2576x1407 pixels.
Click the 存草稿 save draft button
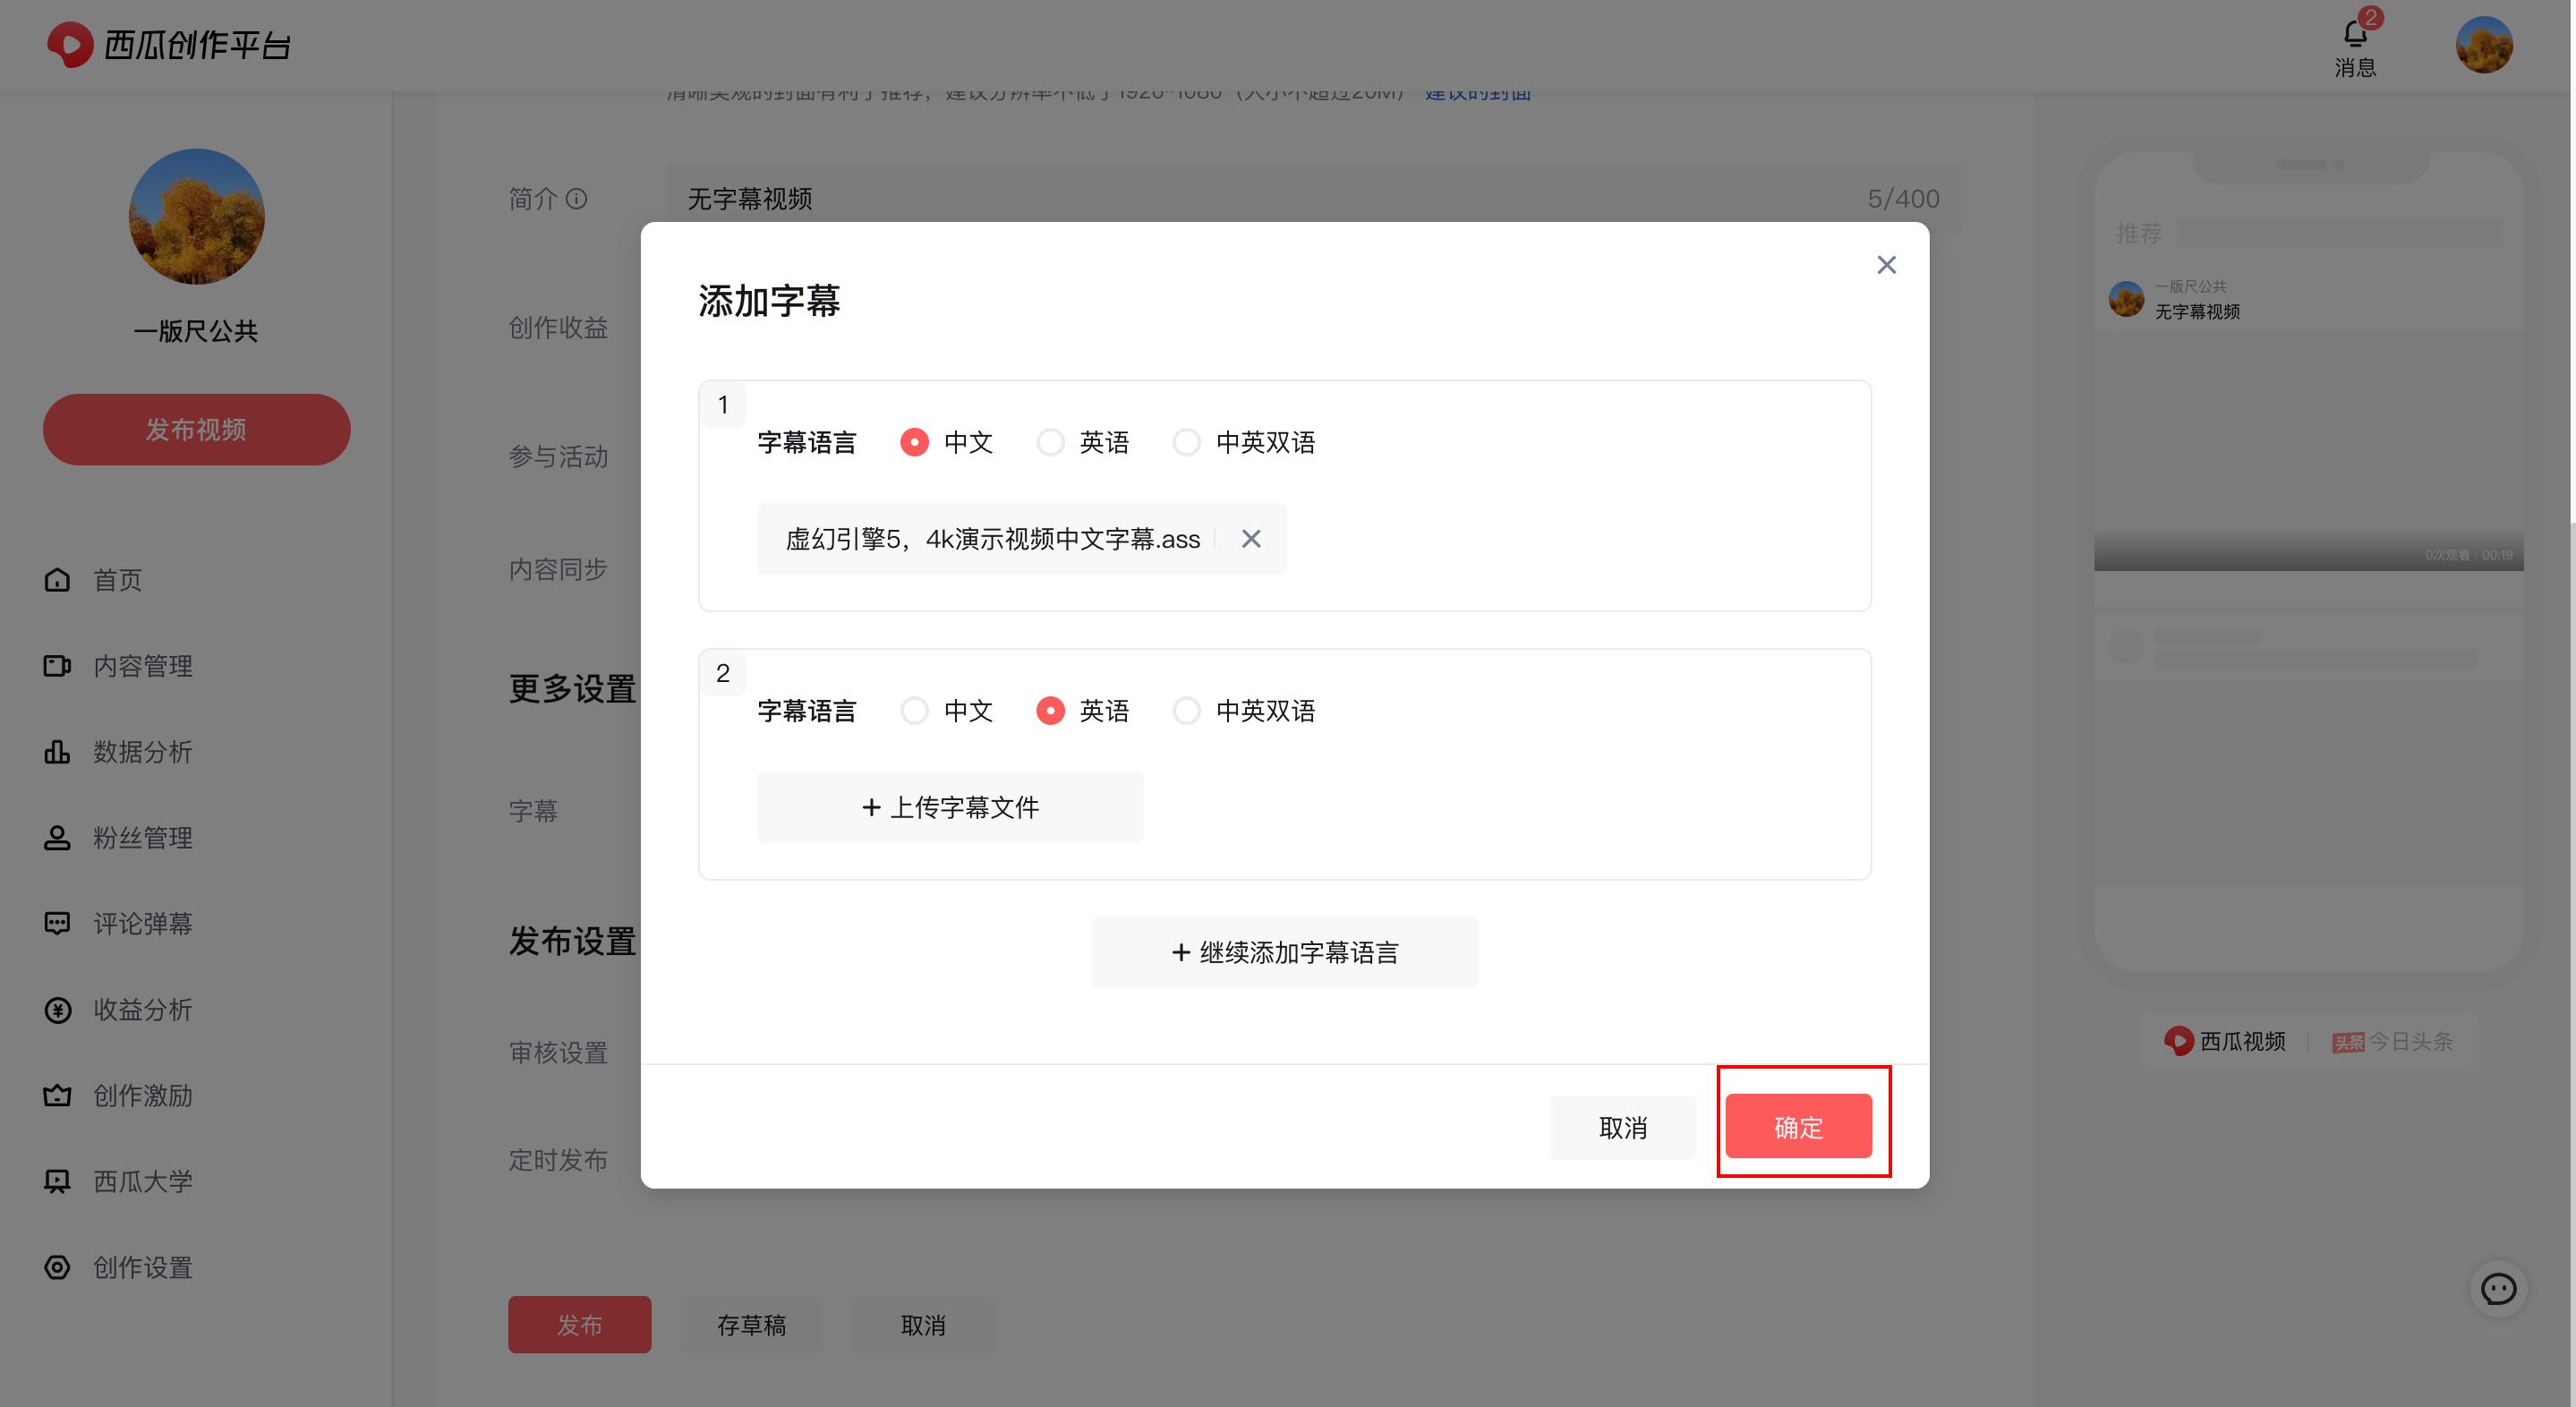pos(751,1324)
